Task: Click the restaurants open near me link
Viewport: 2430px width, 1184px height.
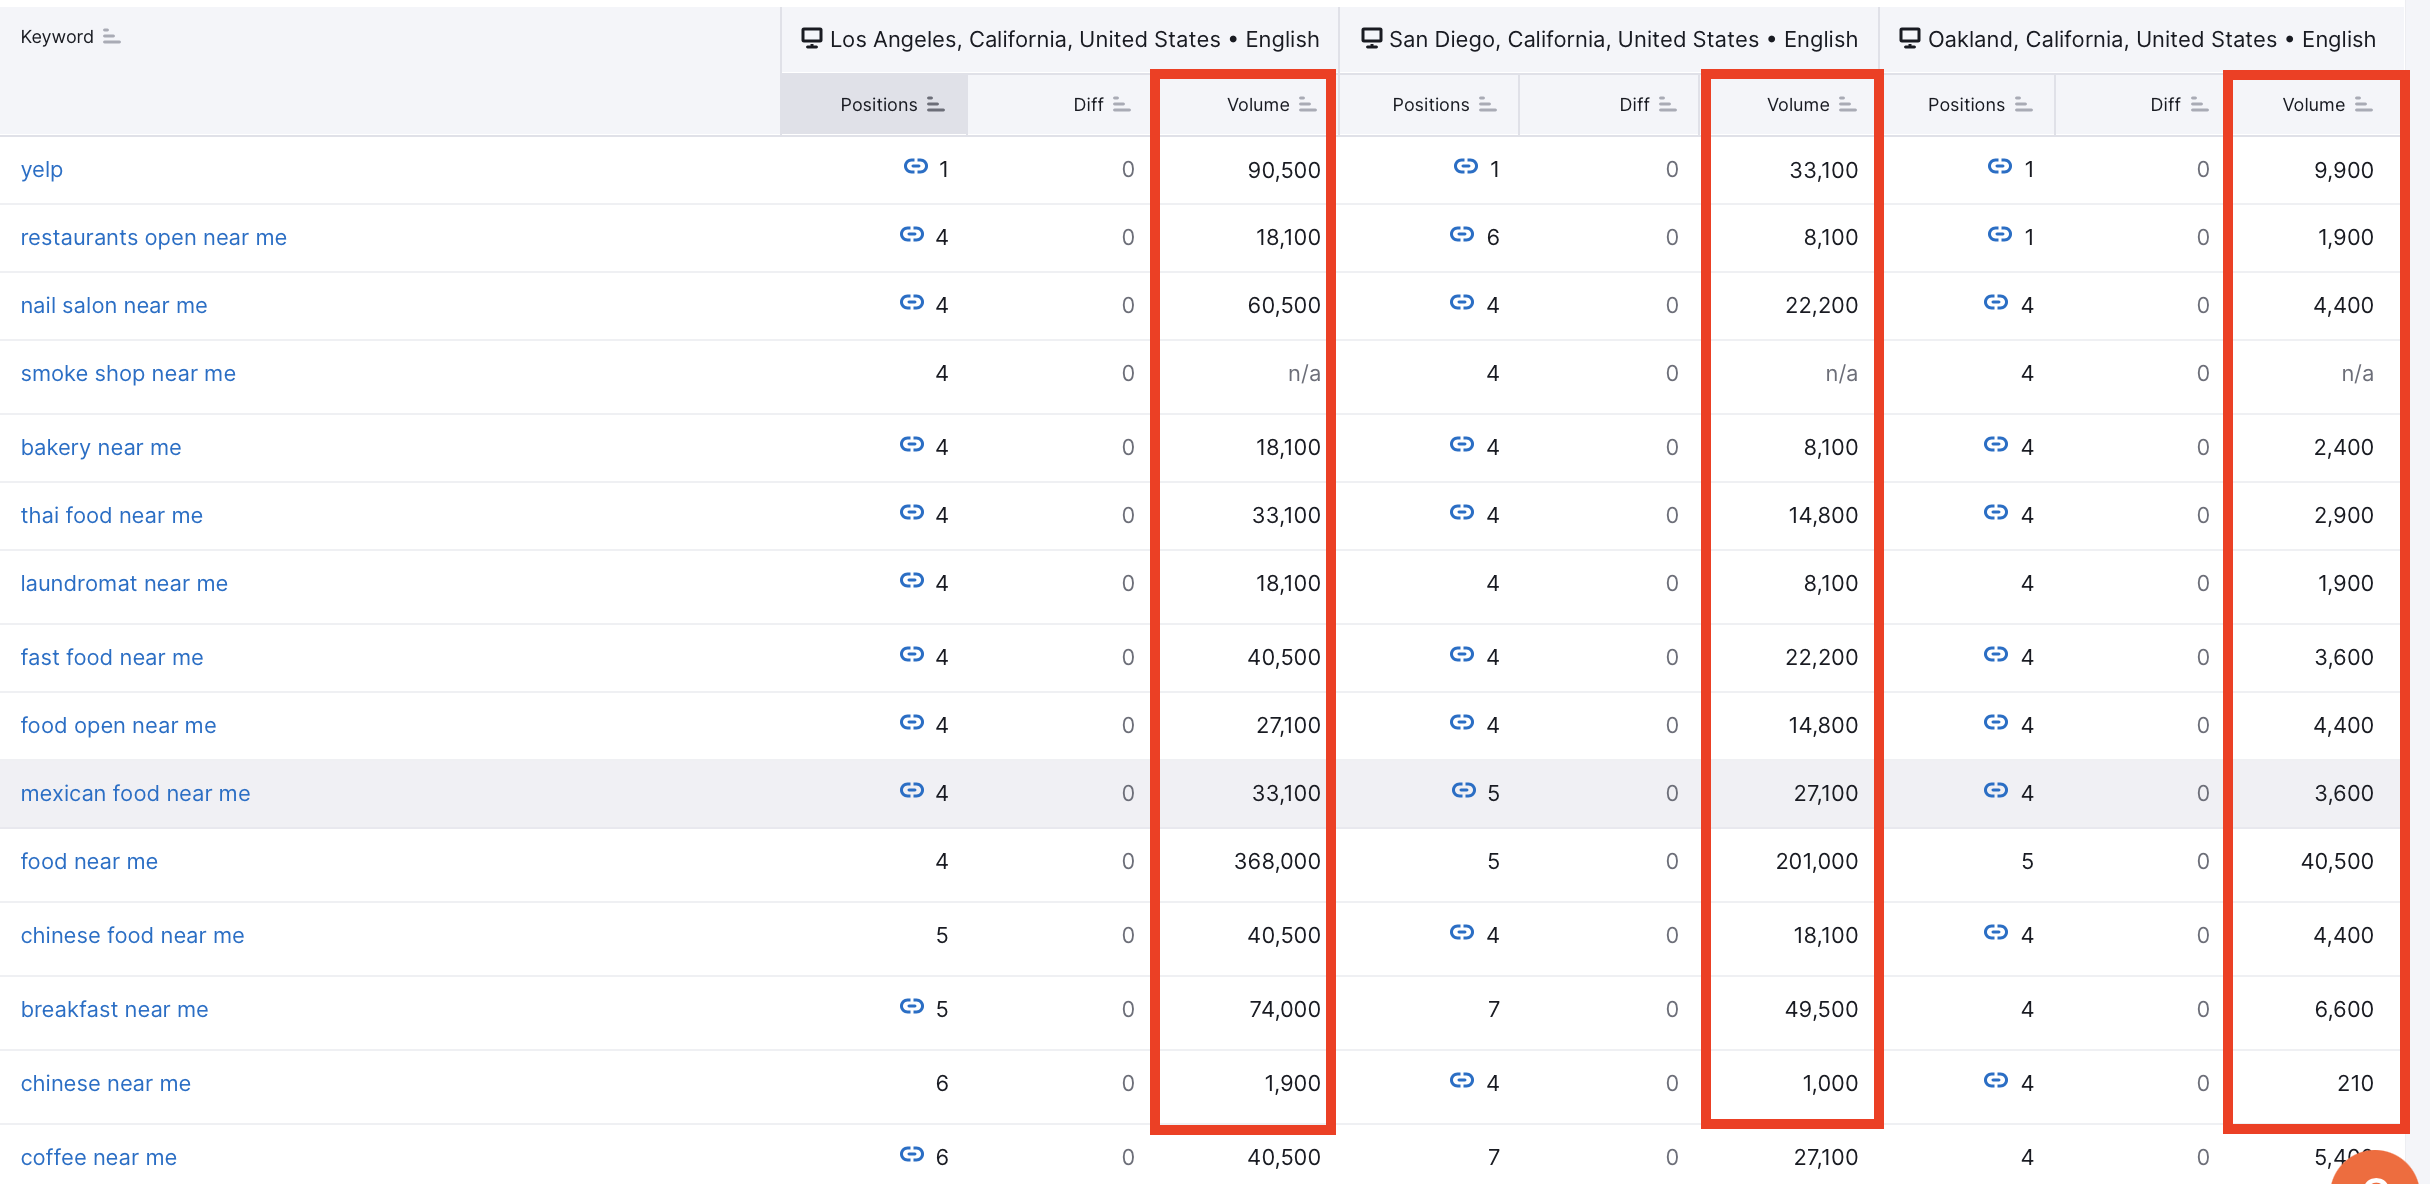Action: [x=152, y=236]
